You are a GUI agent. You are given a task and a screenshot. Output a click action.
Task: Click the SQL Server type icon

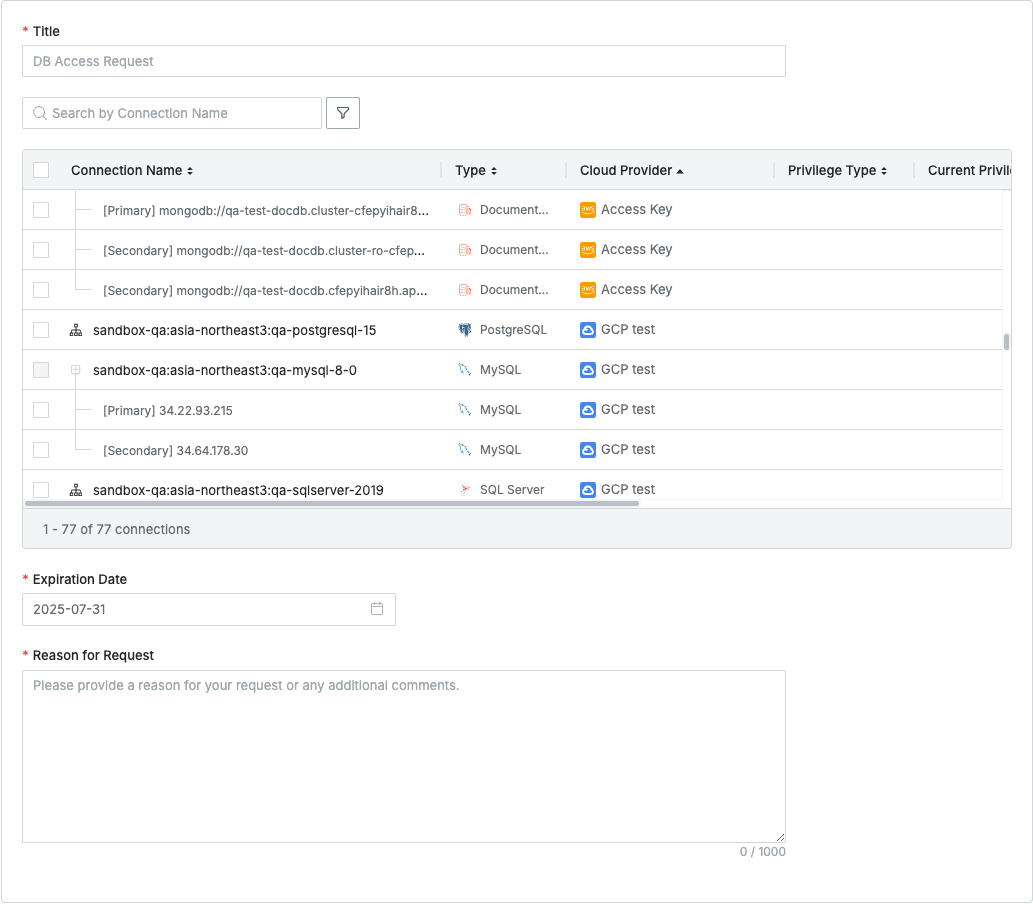click(x=464, y=490)
